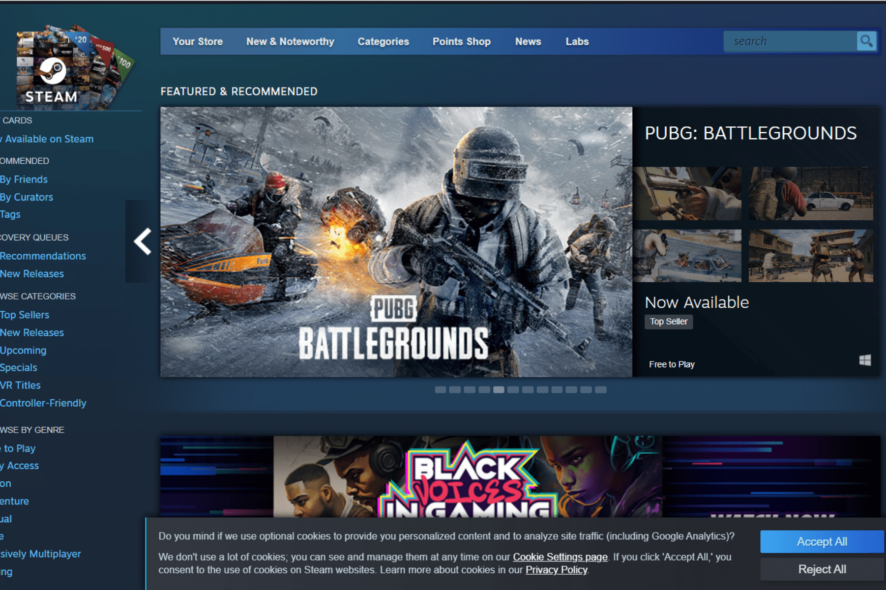Open recommended Tags link

click(10, 214)
